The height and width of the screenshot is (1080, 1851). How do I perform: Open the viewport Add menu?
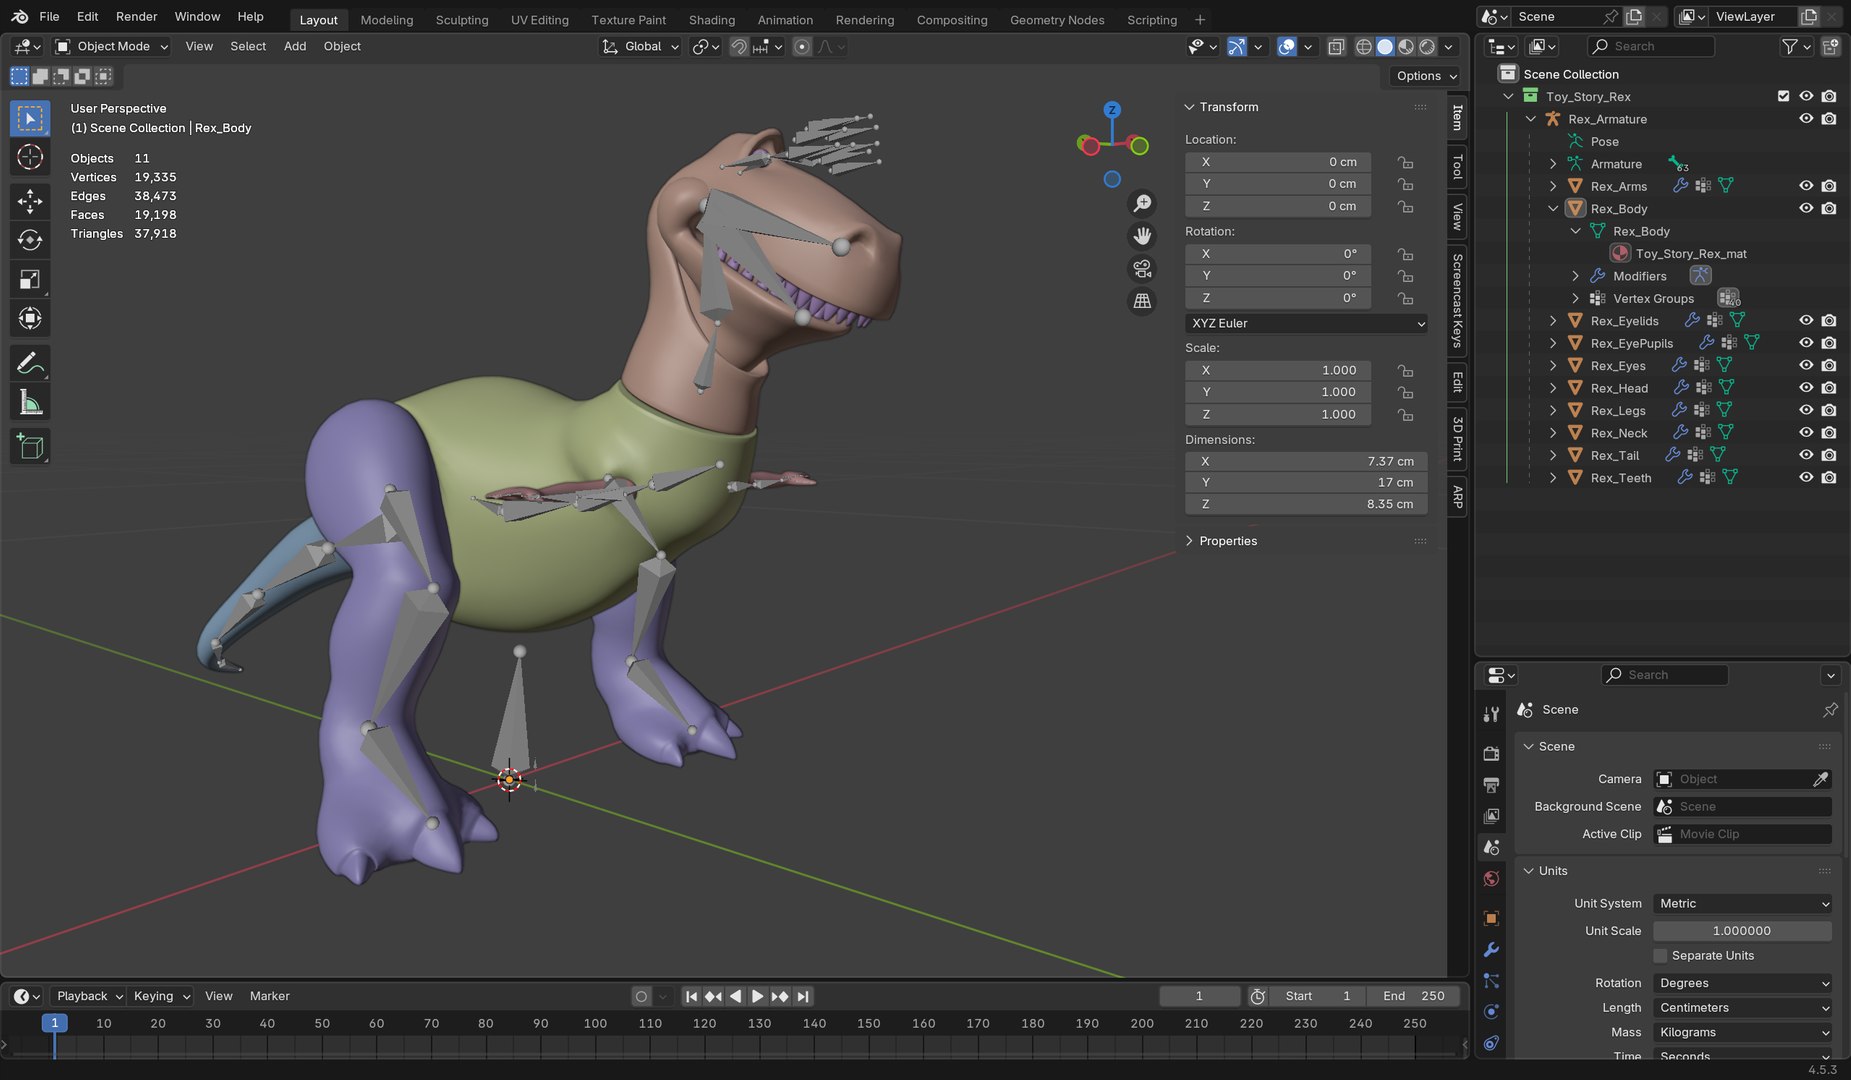[295, 46]
